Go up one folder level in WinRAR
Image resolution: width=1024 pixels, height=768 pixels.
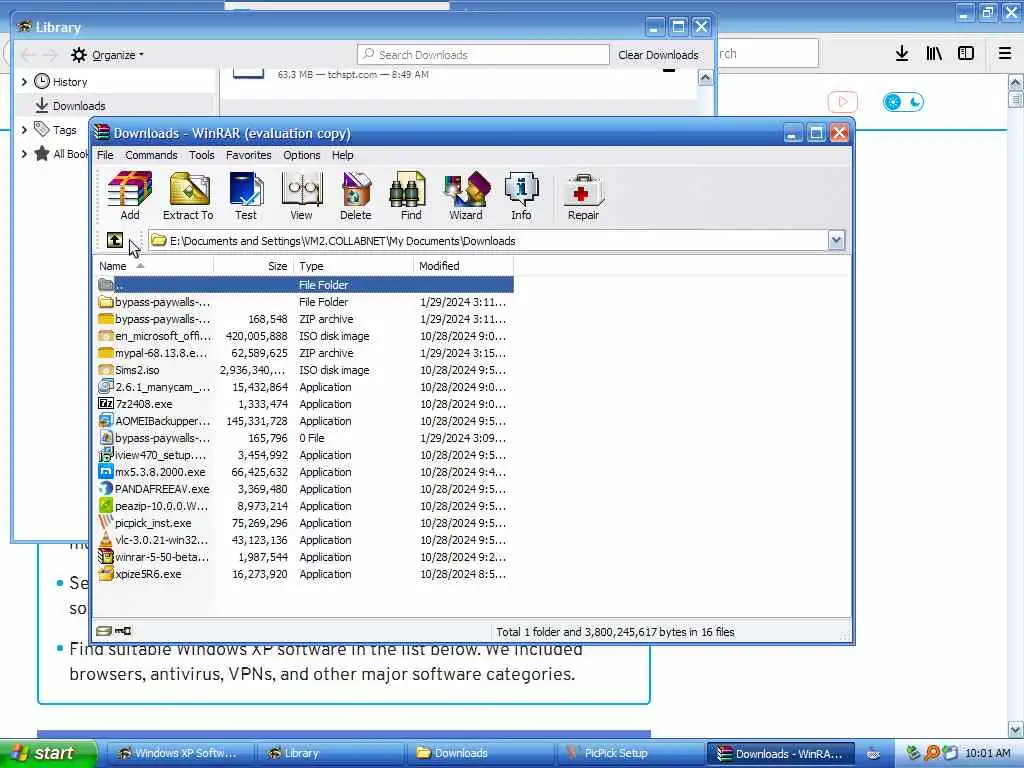click(115, 240)
